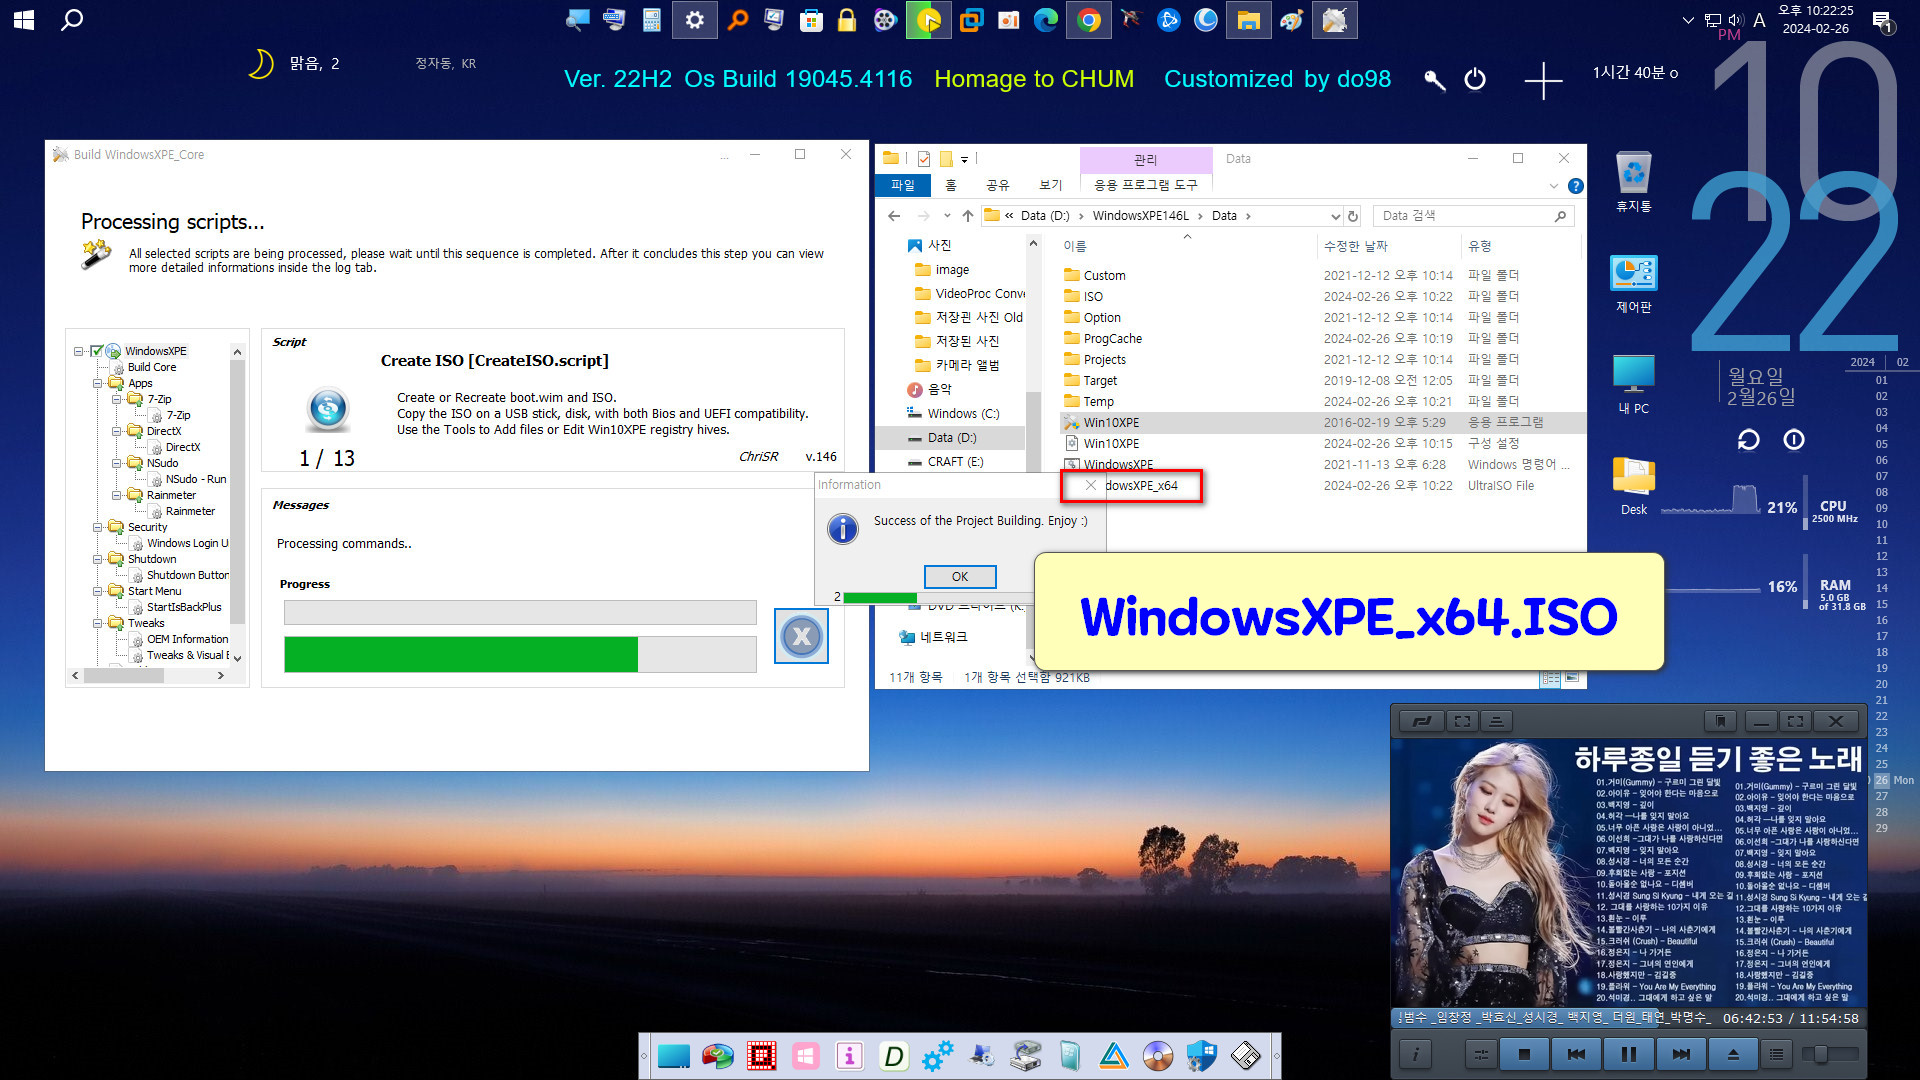
Task: Collapse the 7-Zip folder node
Action: (117, 399)
